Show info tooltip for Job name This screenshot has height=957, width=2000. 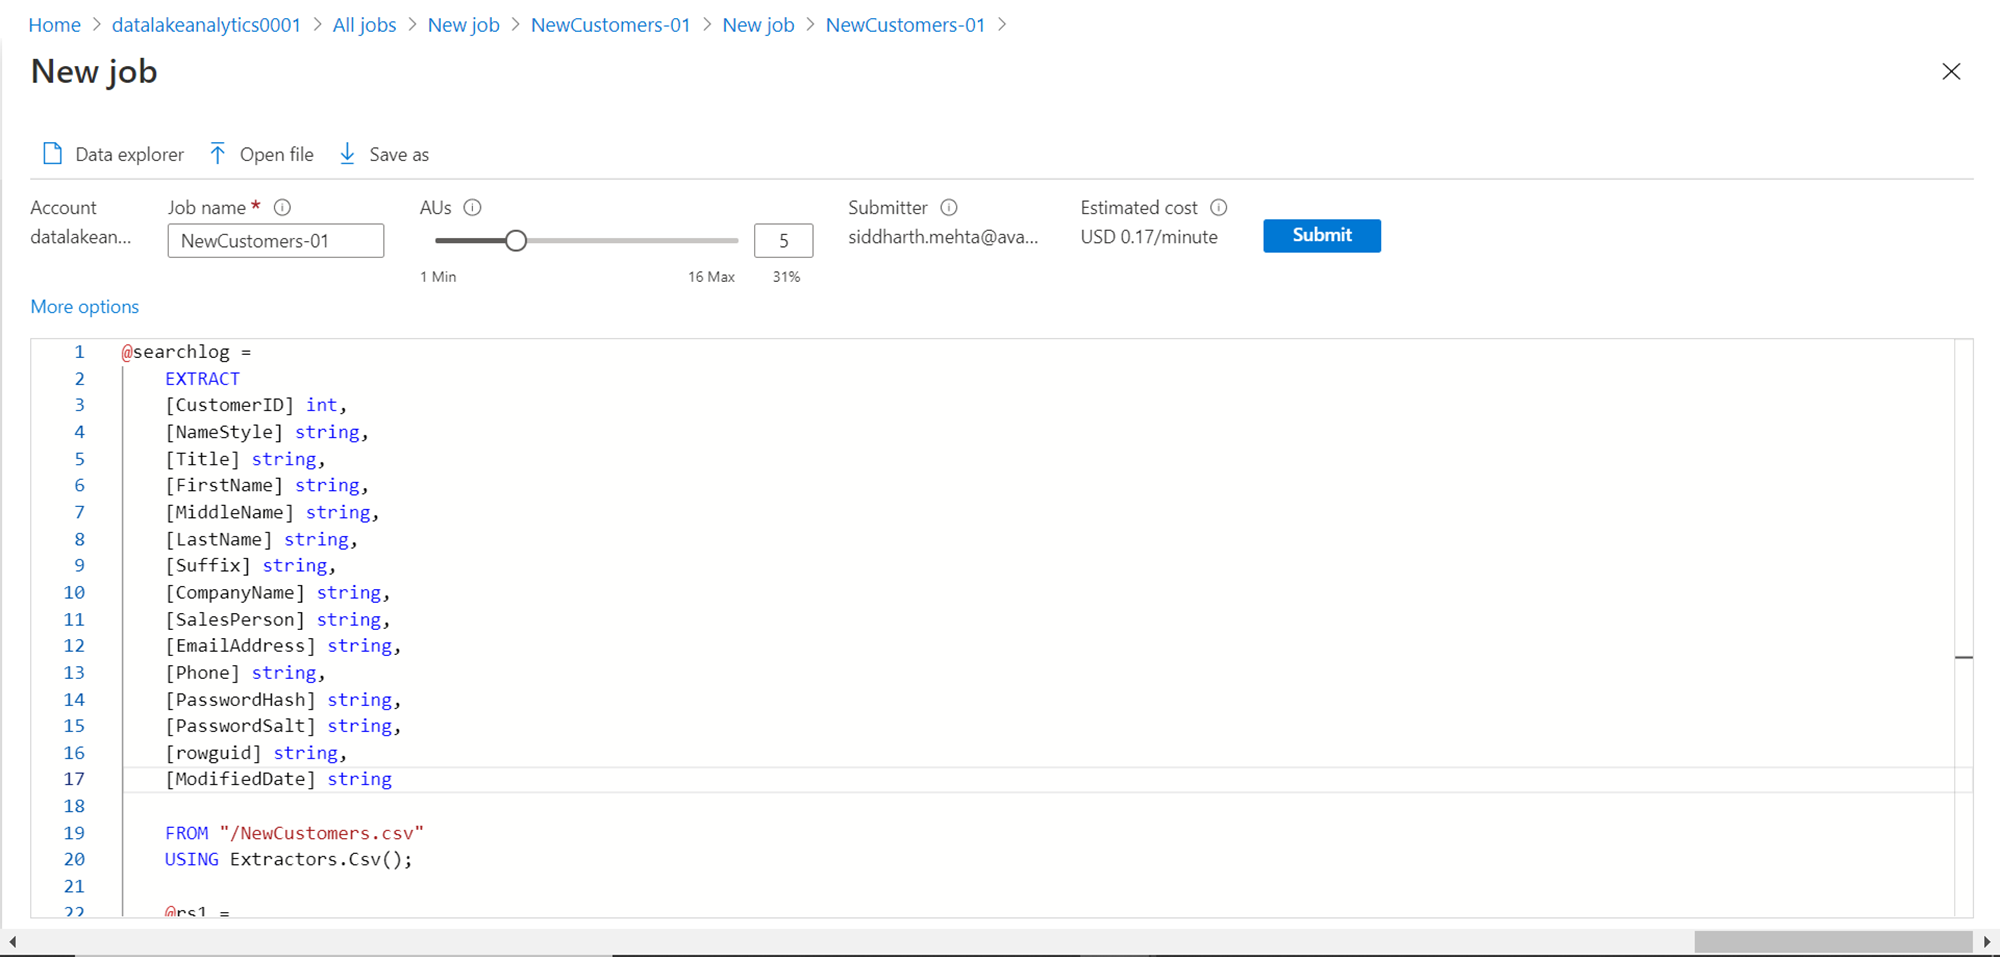(x=282, y=207)
